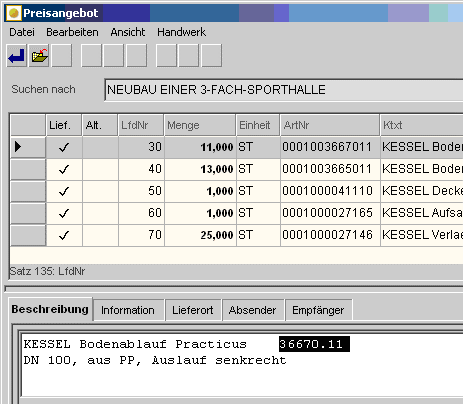Click the ArtNr column header

[x=330, y=125]
